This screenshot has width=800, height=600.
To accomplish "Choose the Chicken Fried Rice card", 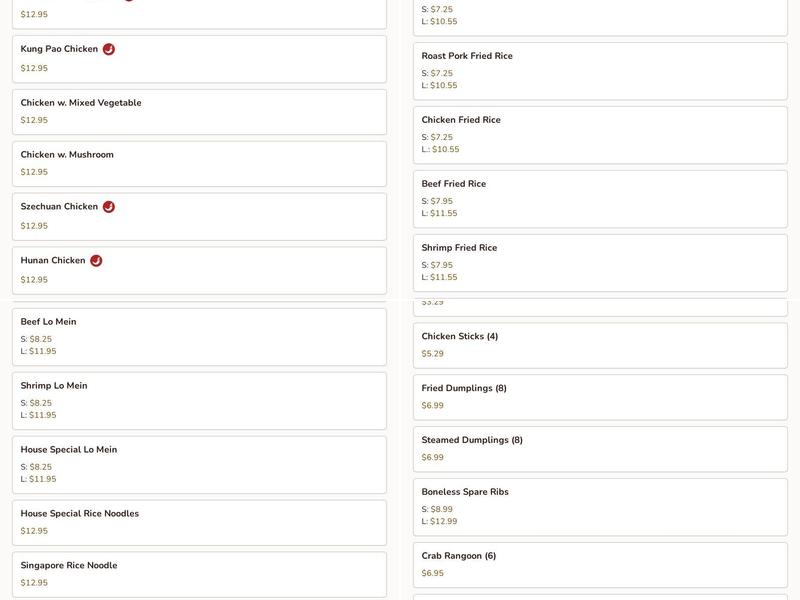I will tap(600, 134).
